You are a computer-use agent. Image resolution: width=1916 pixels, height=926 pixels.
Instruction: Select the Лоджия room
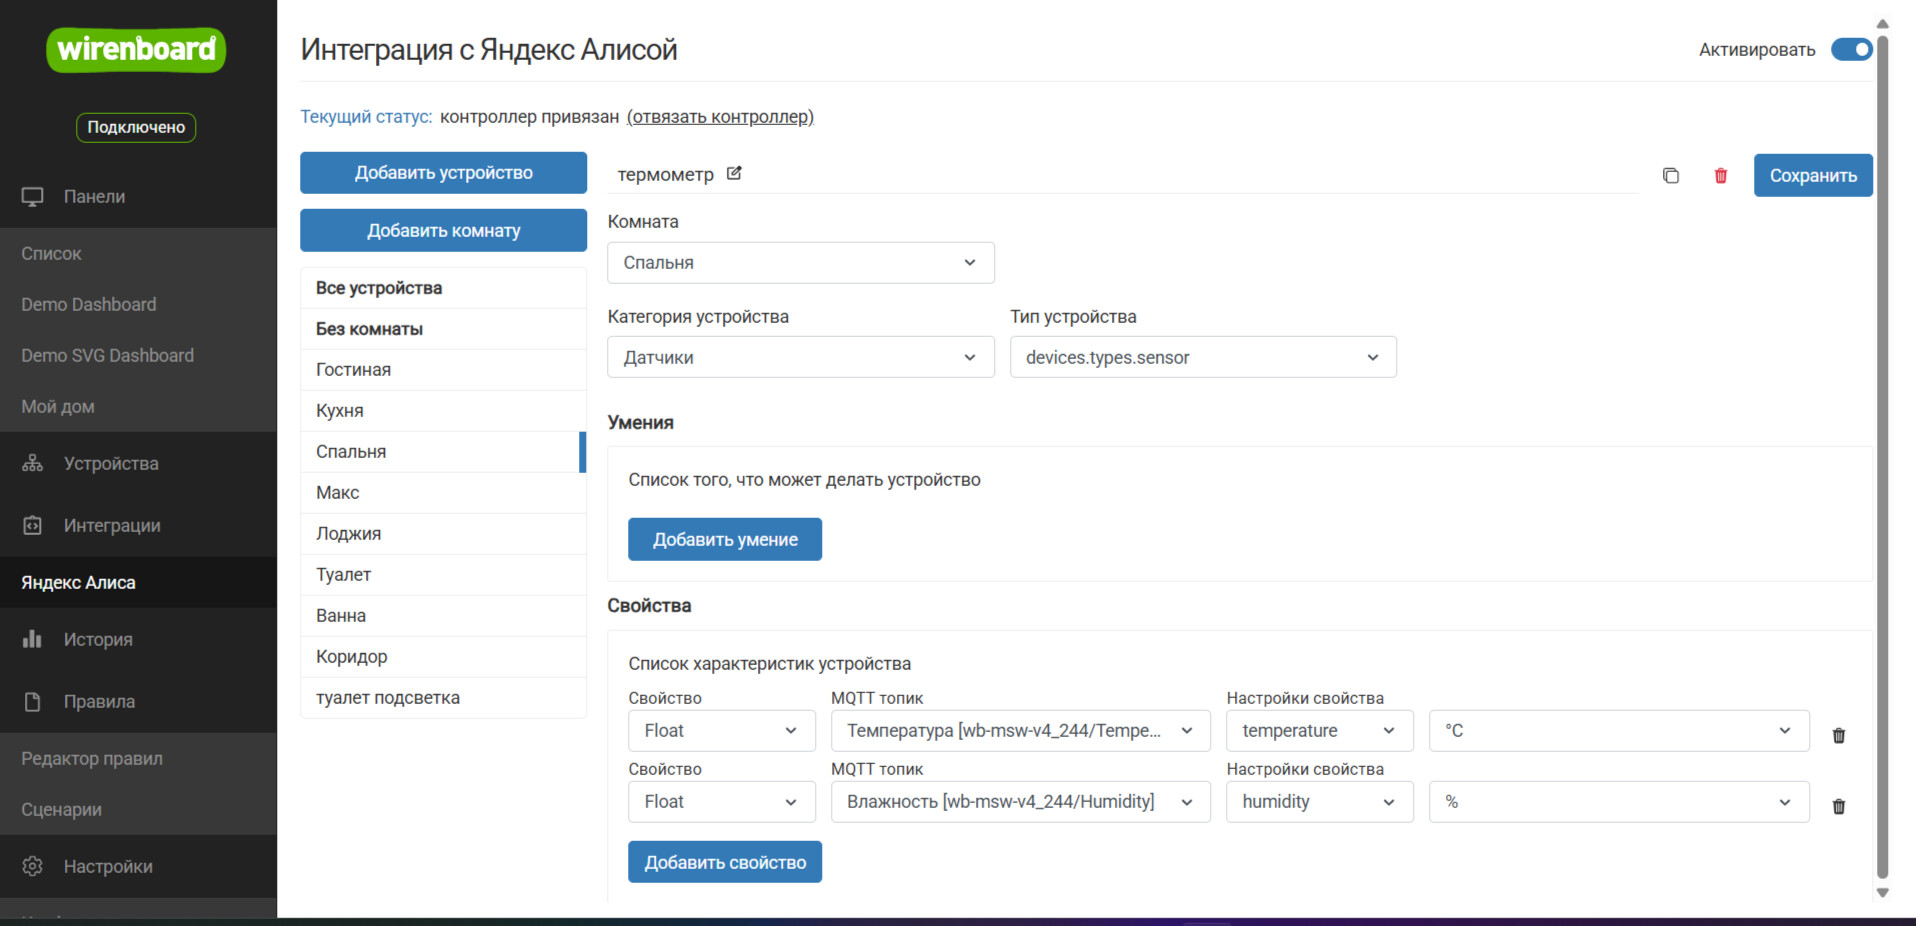pyautogui.click(x=443, y=534)
